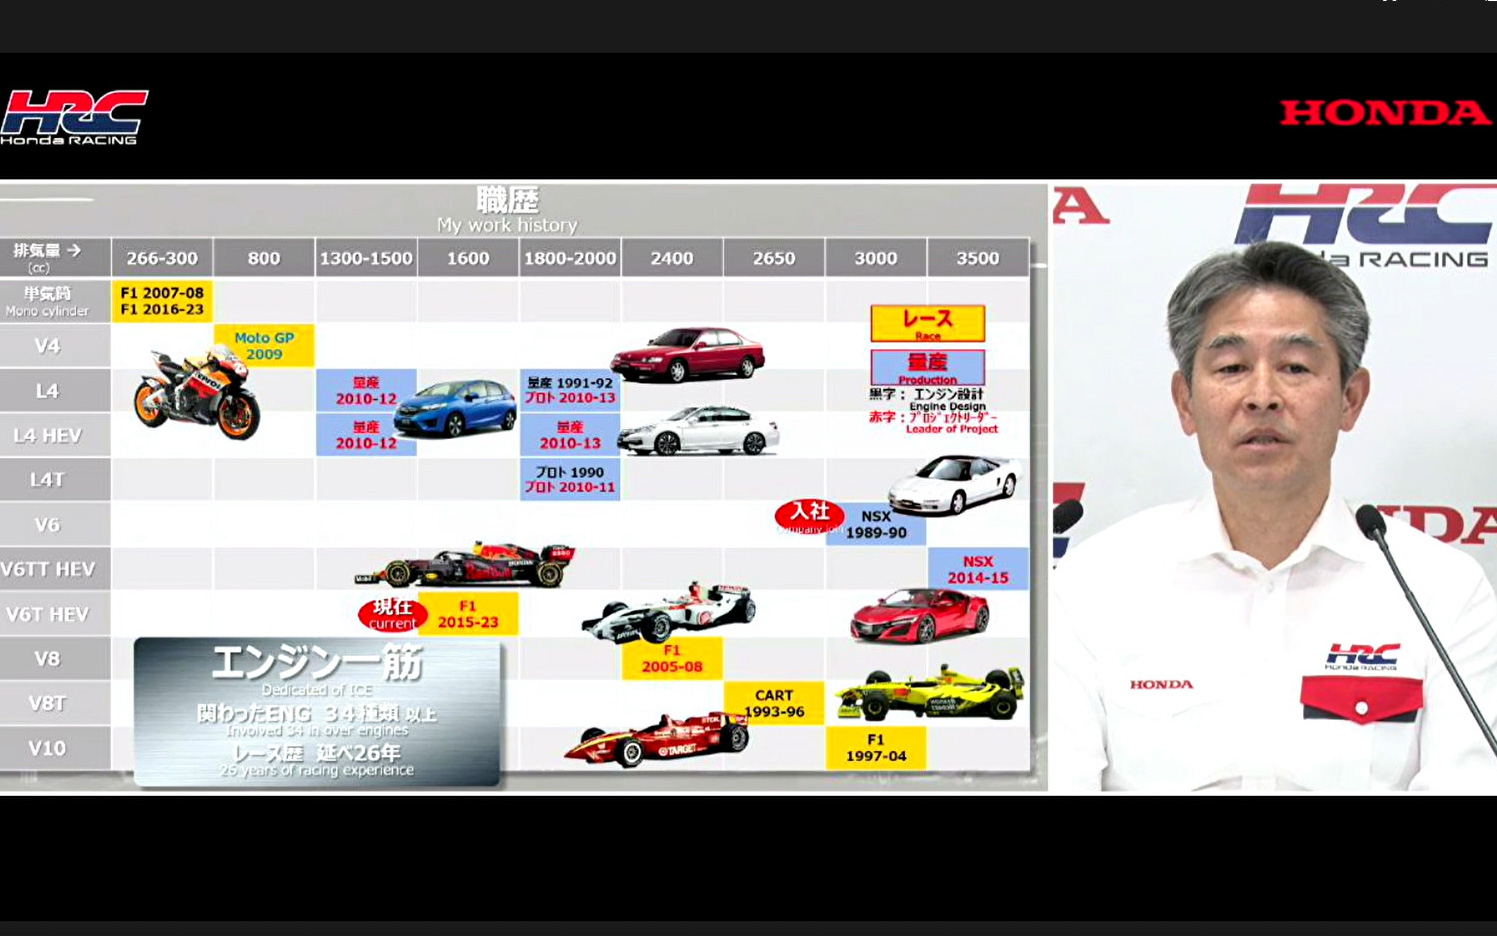The image size is (1497, 936).
Task: Select the blue Honda hatchback car image
Action: (x=454, y=408)
